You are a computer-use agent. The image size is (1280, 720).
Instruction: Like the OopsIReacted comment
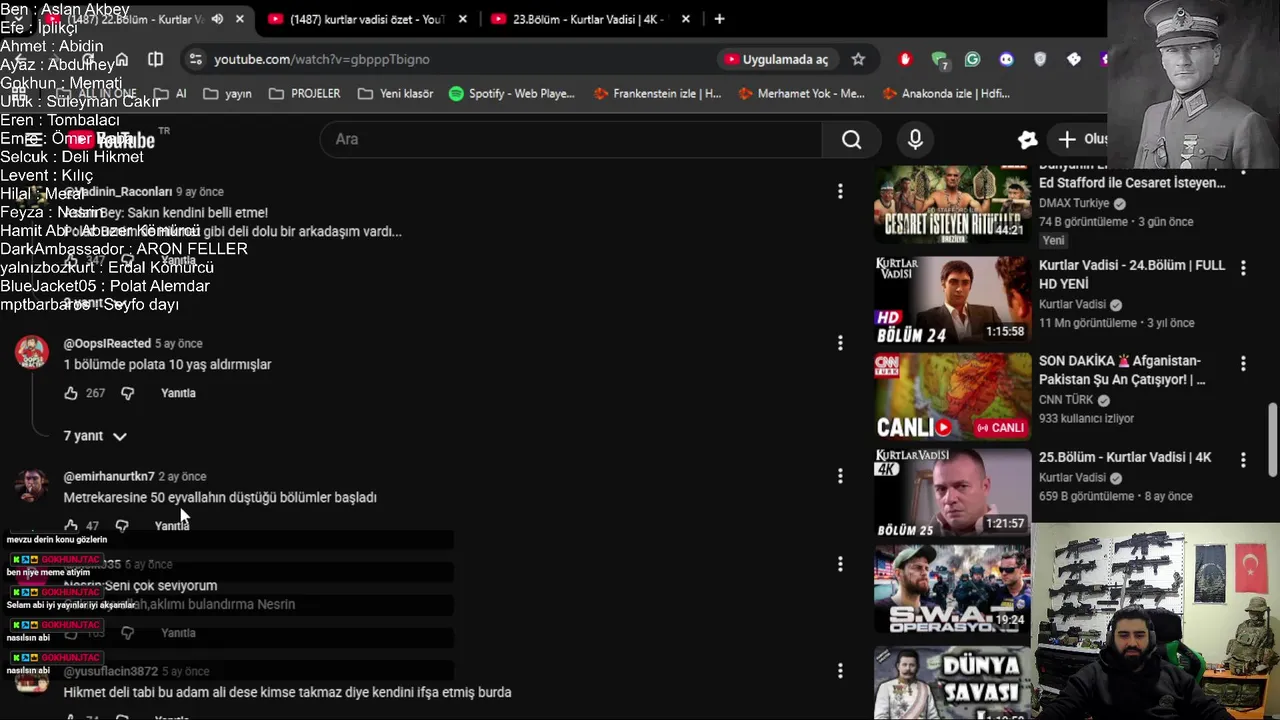click(71, 393)
